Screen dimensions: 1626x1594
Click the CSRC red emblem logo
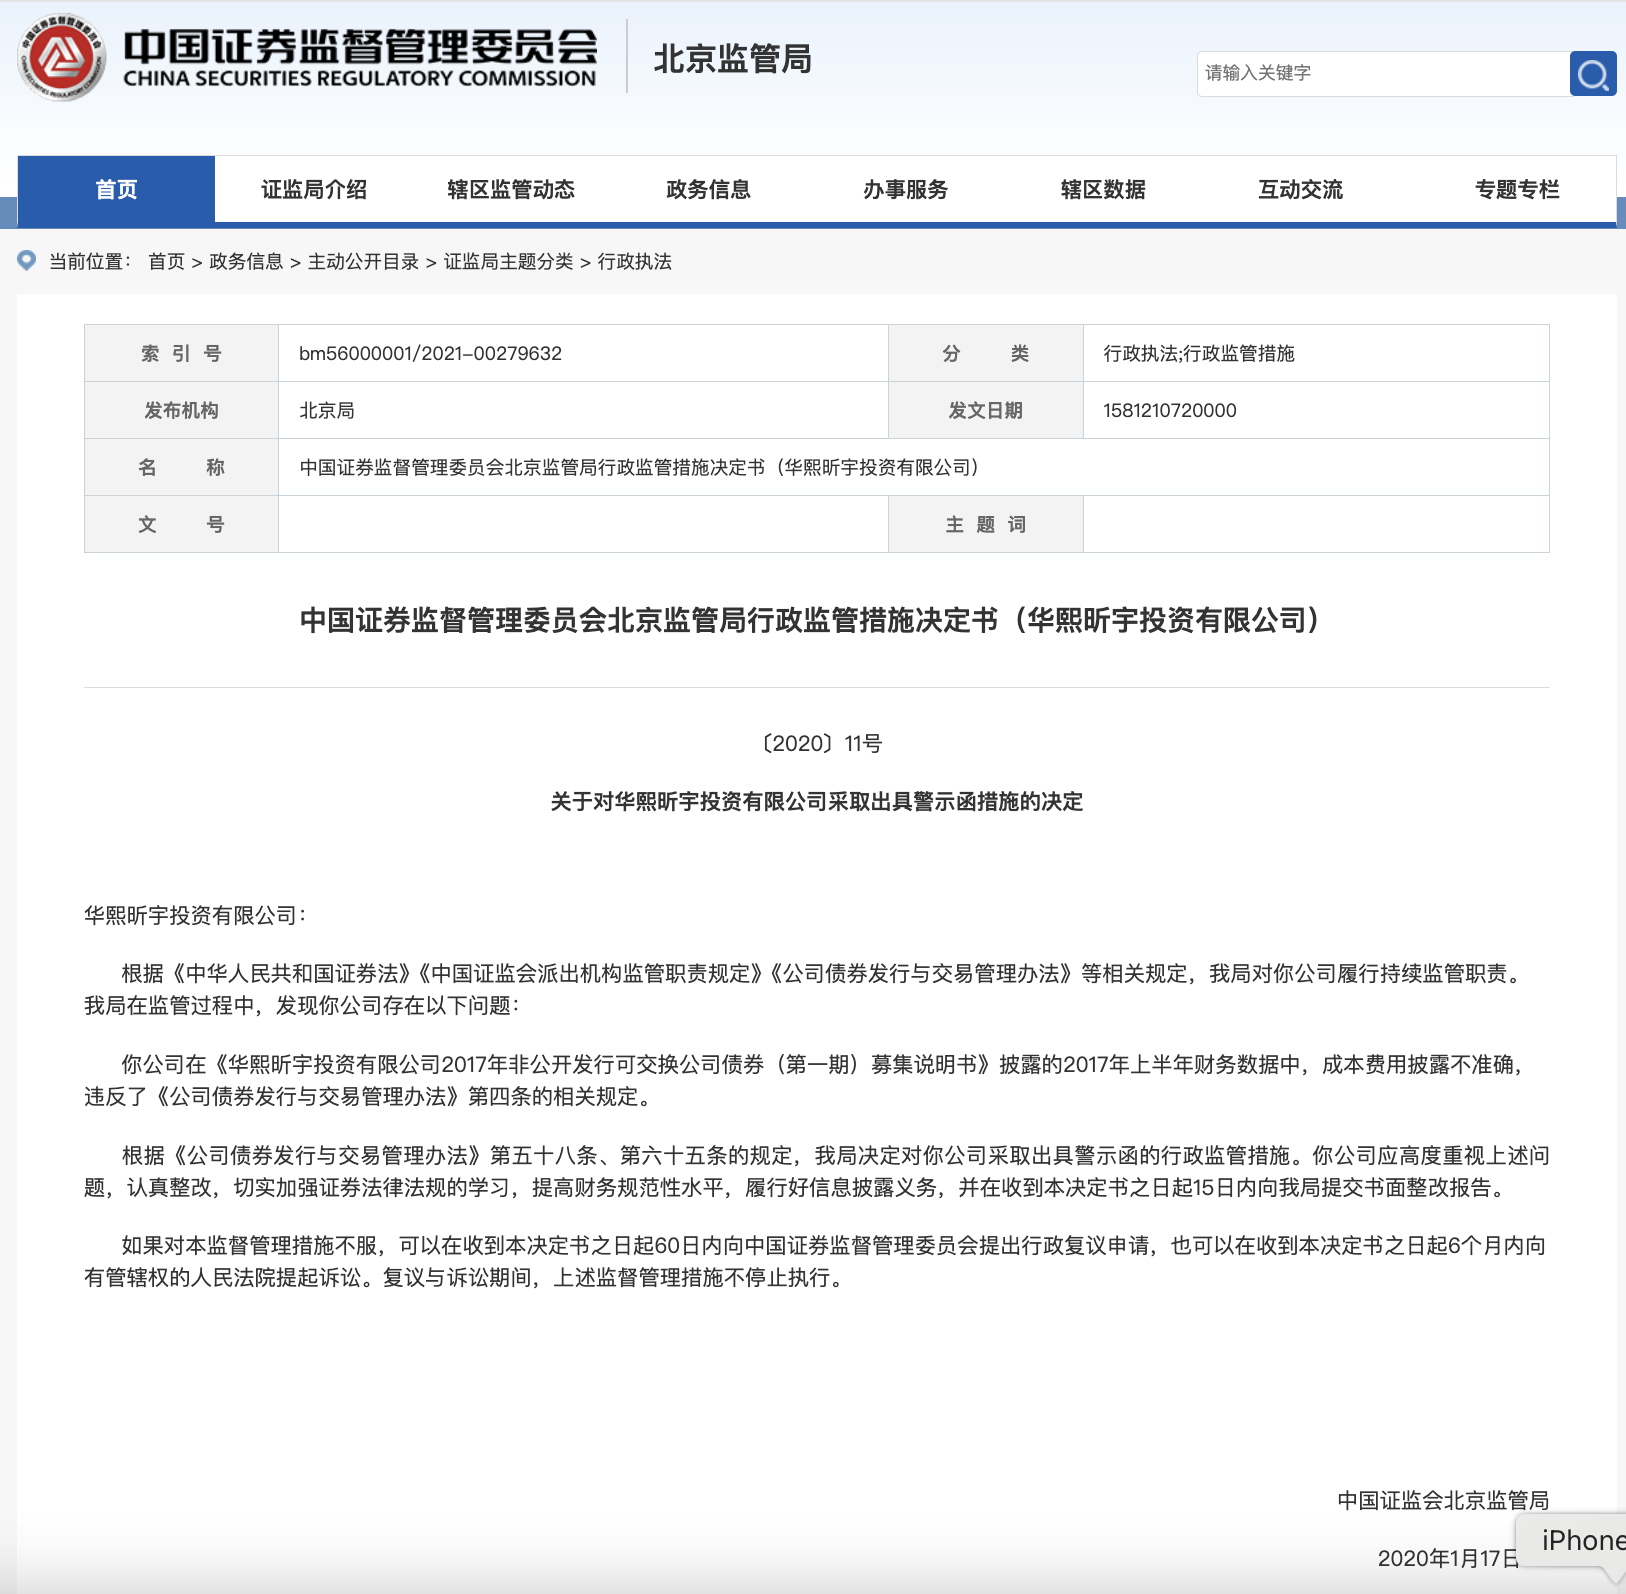point(62,58)
